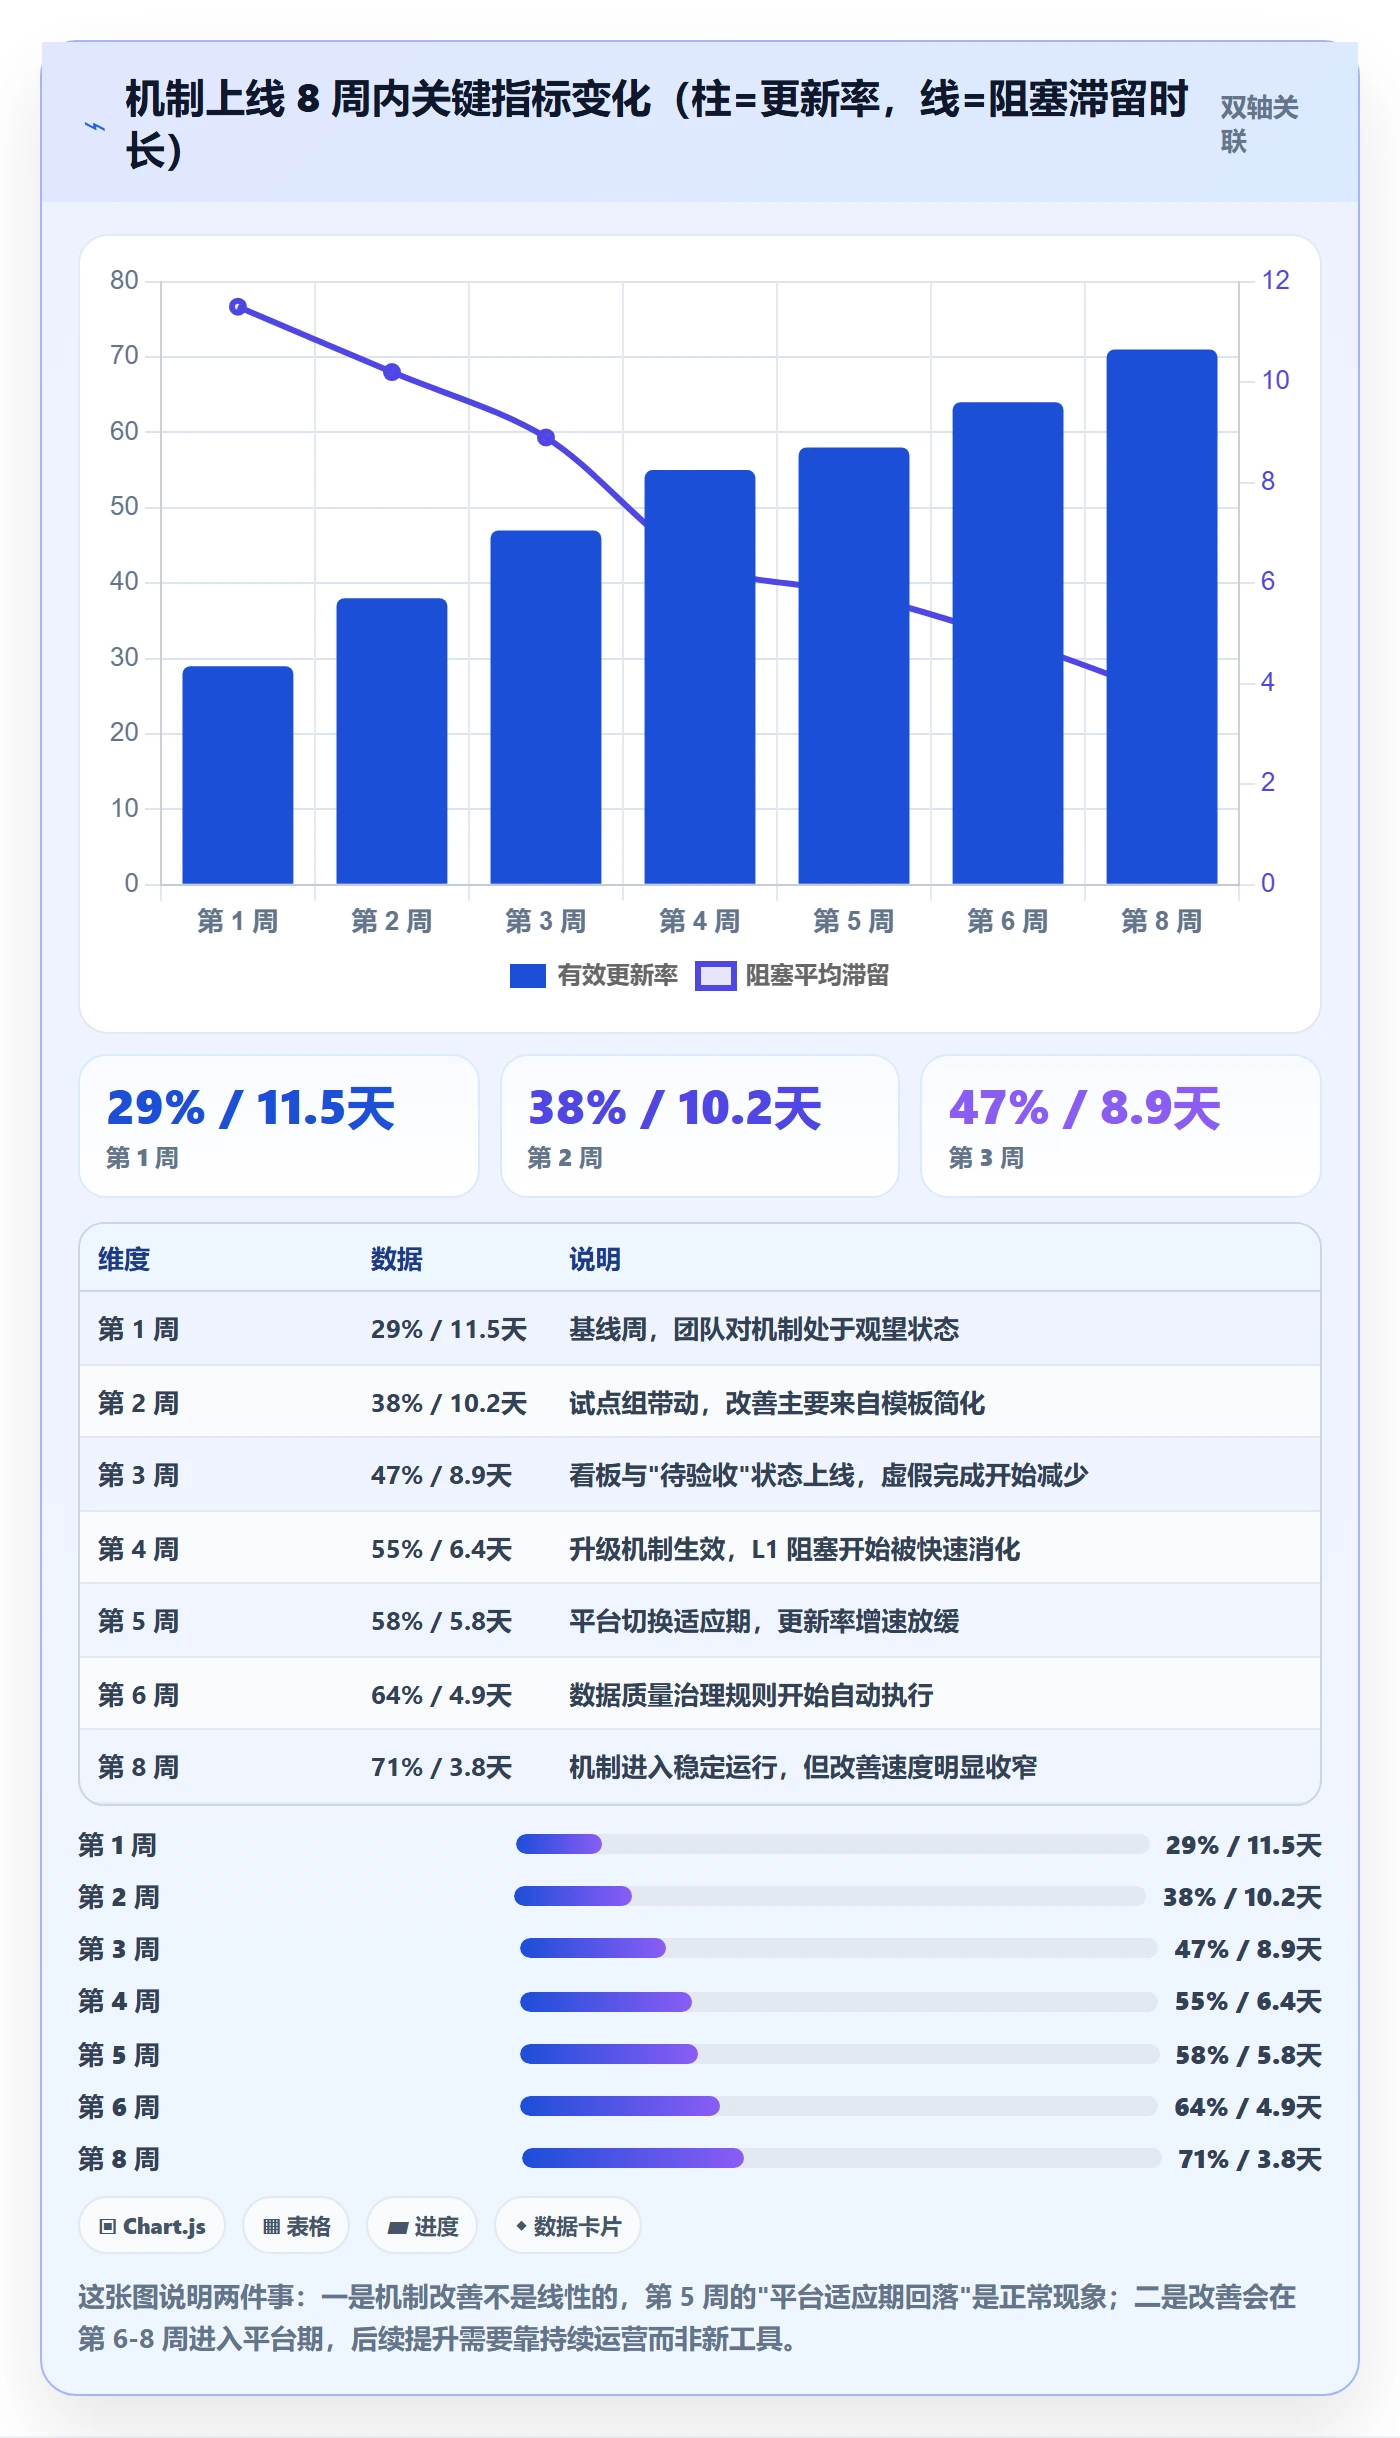1400x2438 pixels.
Task: Click the 进度 tag chip
Action: point(422,2226)
